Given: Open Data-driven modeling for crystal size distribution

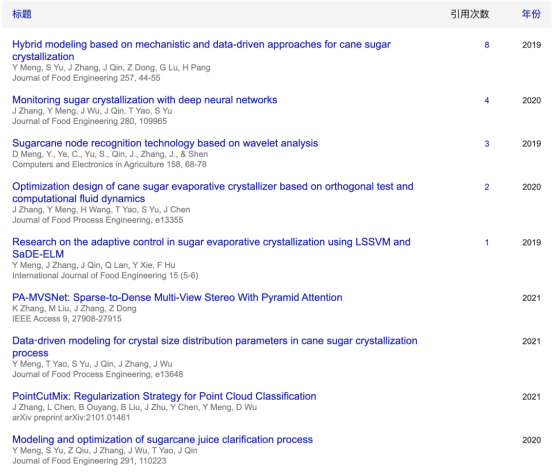Looking at the screenshot, I should point(215,347).
